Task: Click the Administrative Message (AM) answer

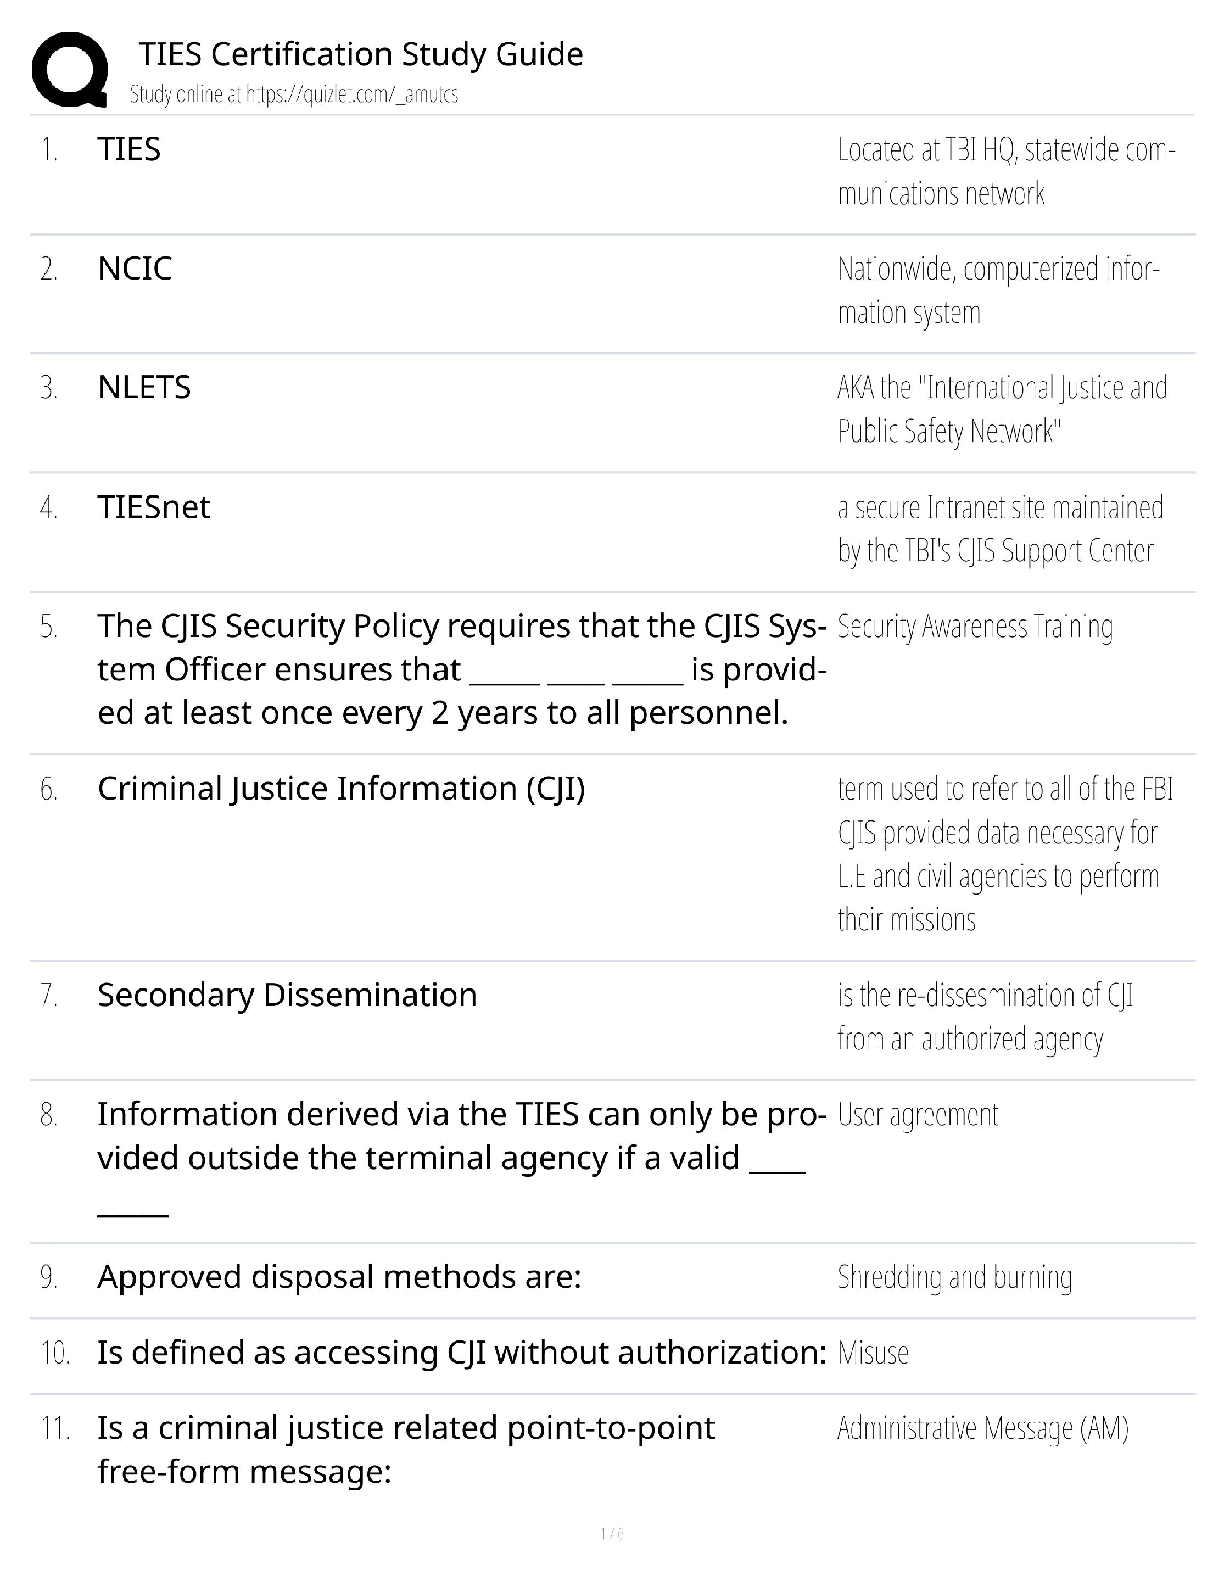Action: [983, 1428]
